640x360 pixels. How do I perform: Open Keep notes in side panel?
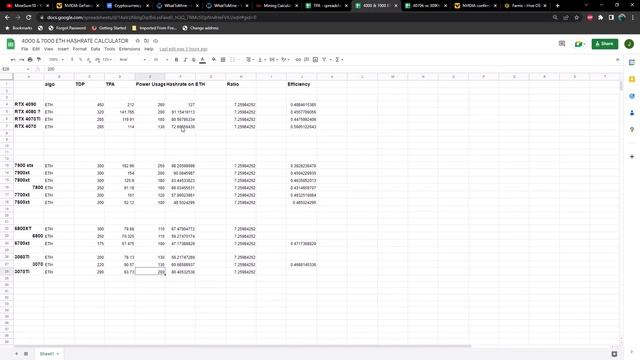pyautogui.click(x=632, y=79)
